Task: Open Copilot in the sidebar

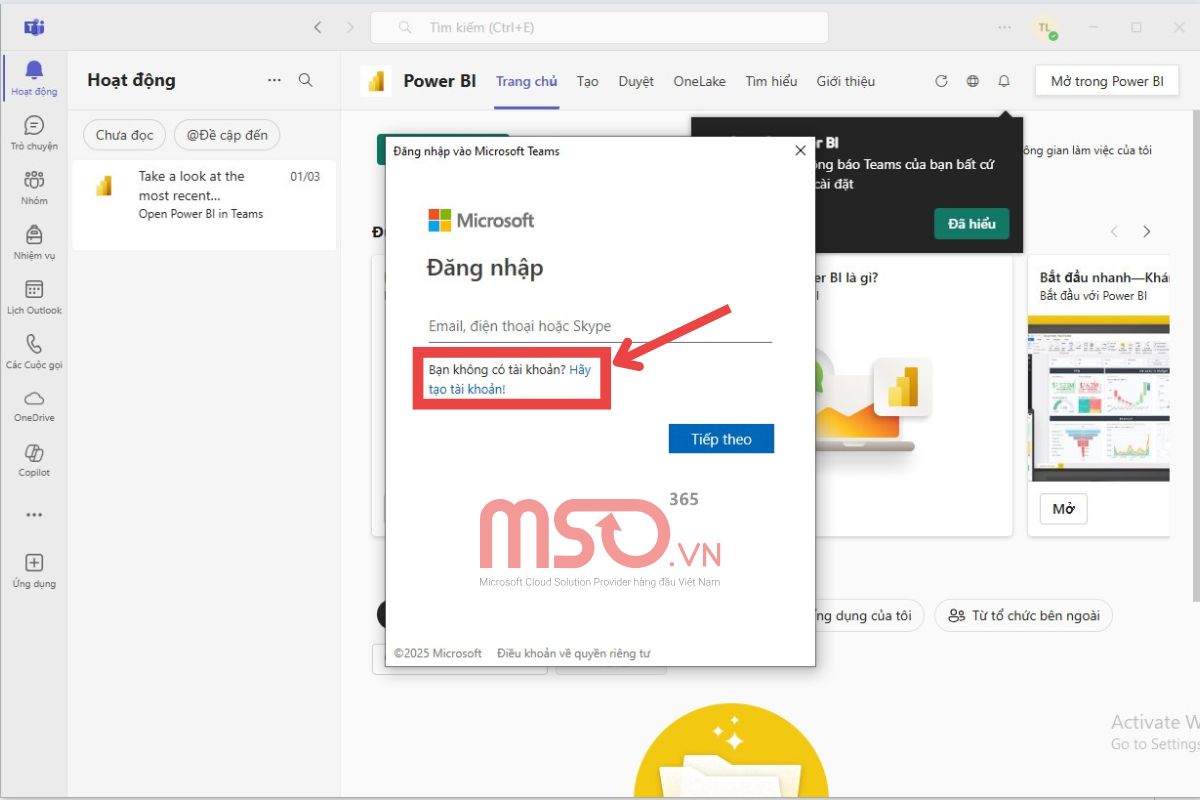Action: coord(34,460)
